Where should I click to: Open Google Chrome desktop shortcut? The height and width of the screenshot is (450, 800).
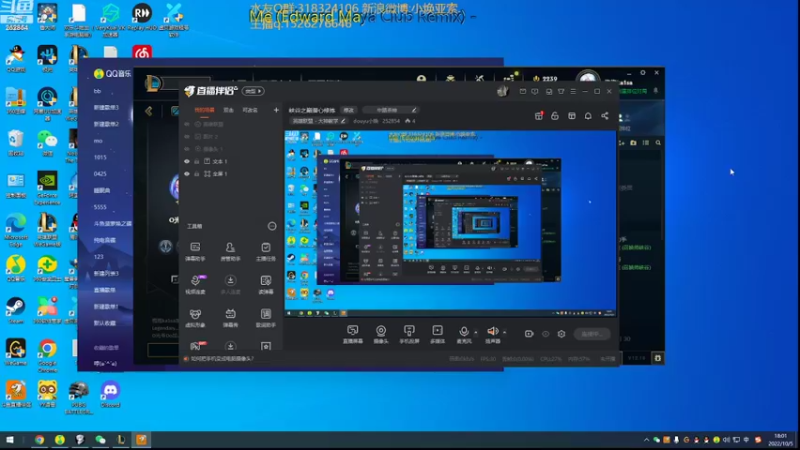tap(47, 355)
